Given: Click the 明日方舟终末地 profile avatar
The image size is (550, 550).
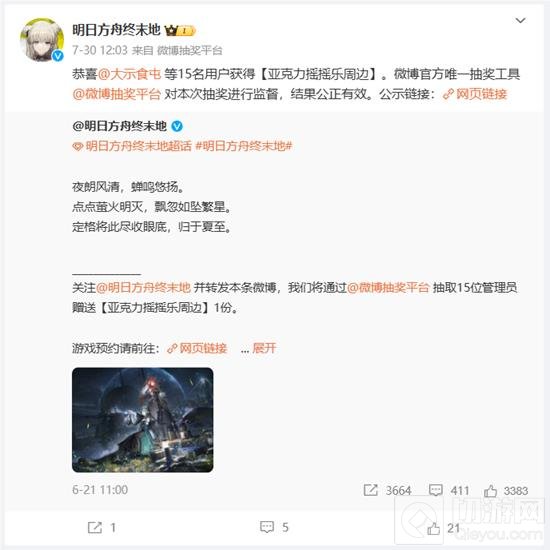Looking at the screenshot, I should tap(42, 40).
